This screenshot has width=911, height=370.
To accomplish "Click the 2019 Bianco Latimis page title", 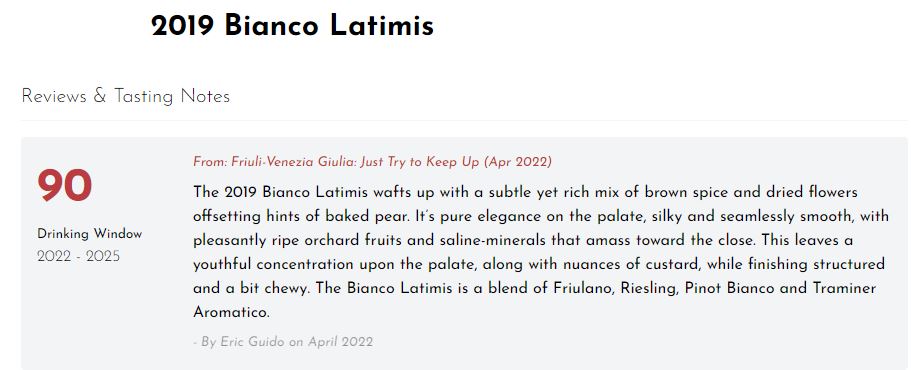I will pyautogui.click(x=292, y=26).
